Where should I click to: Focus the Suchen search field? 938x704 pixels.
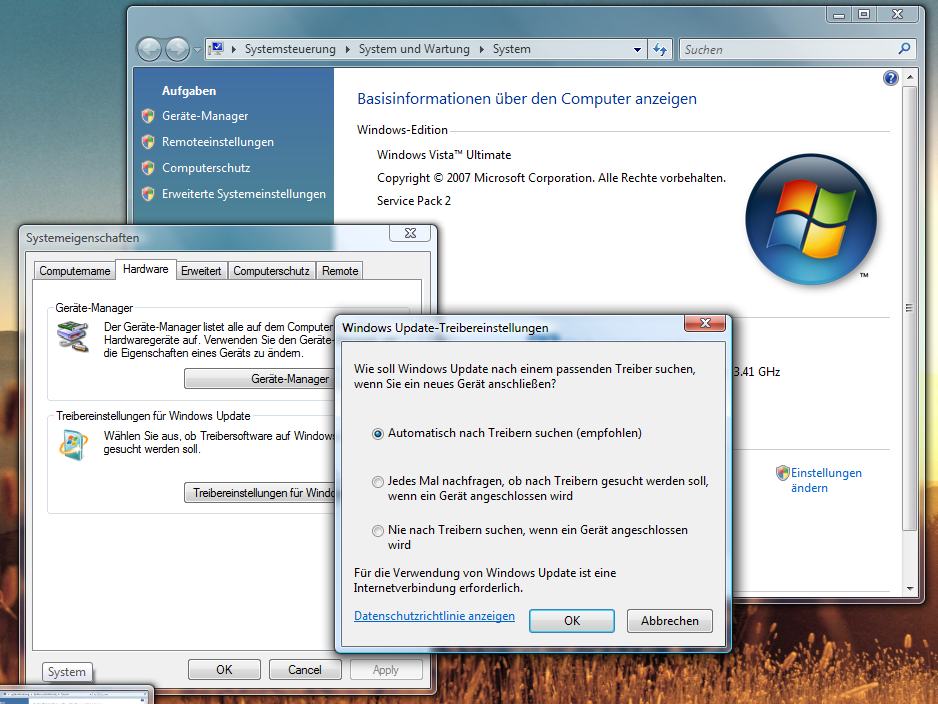pyautogui.click(x=789, y=50)
